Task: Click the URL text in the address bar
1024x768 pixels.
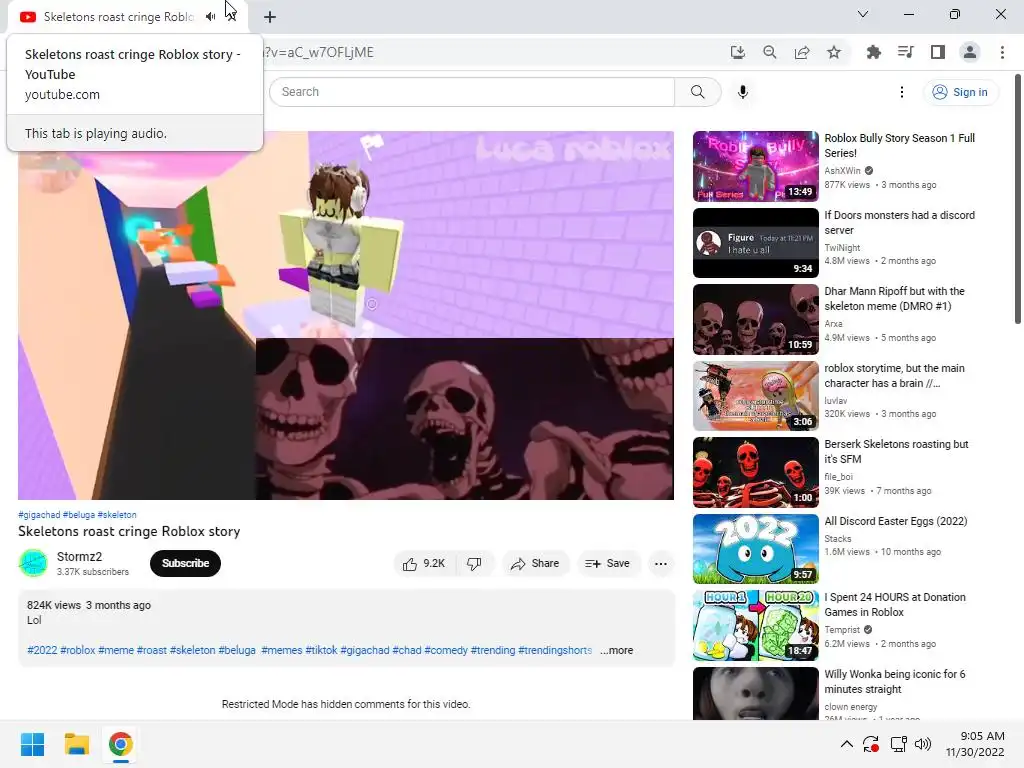Action: point(319,52)
